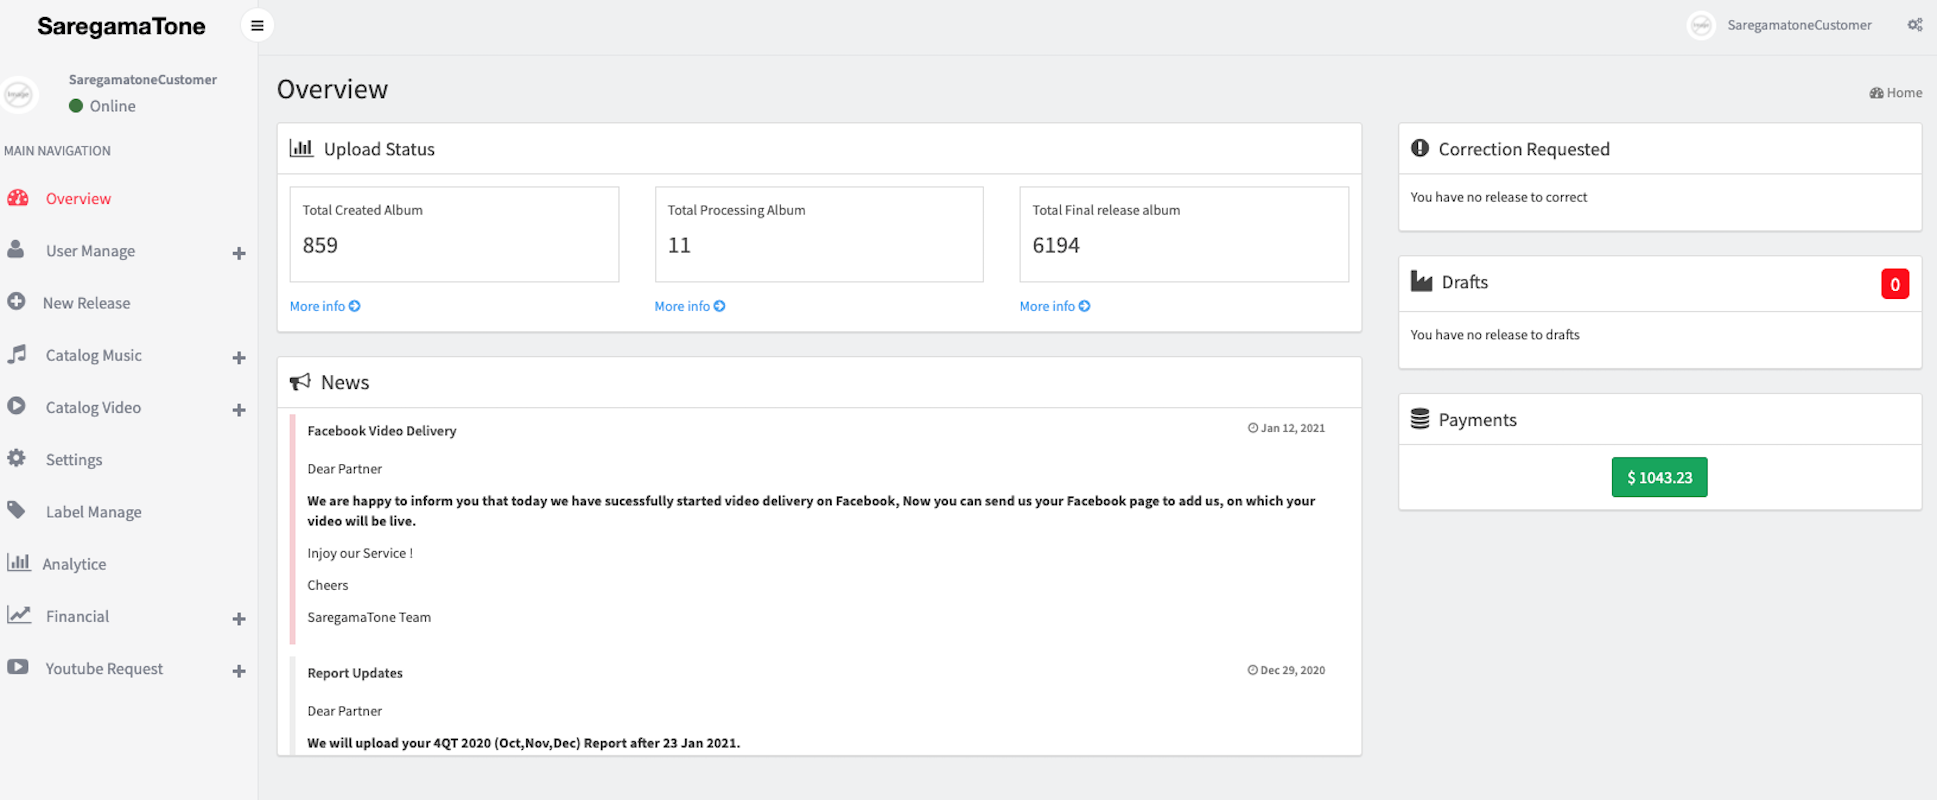Click the Catalog Music note icon
The image size is (1937, 800).
[17, 354]
